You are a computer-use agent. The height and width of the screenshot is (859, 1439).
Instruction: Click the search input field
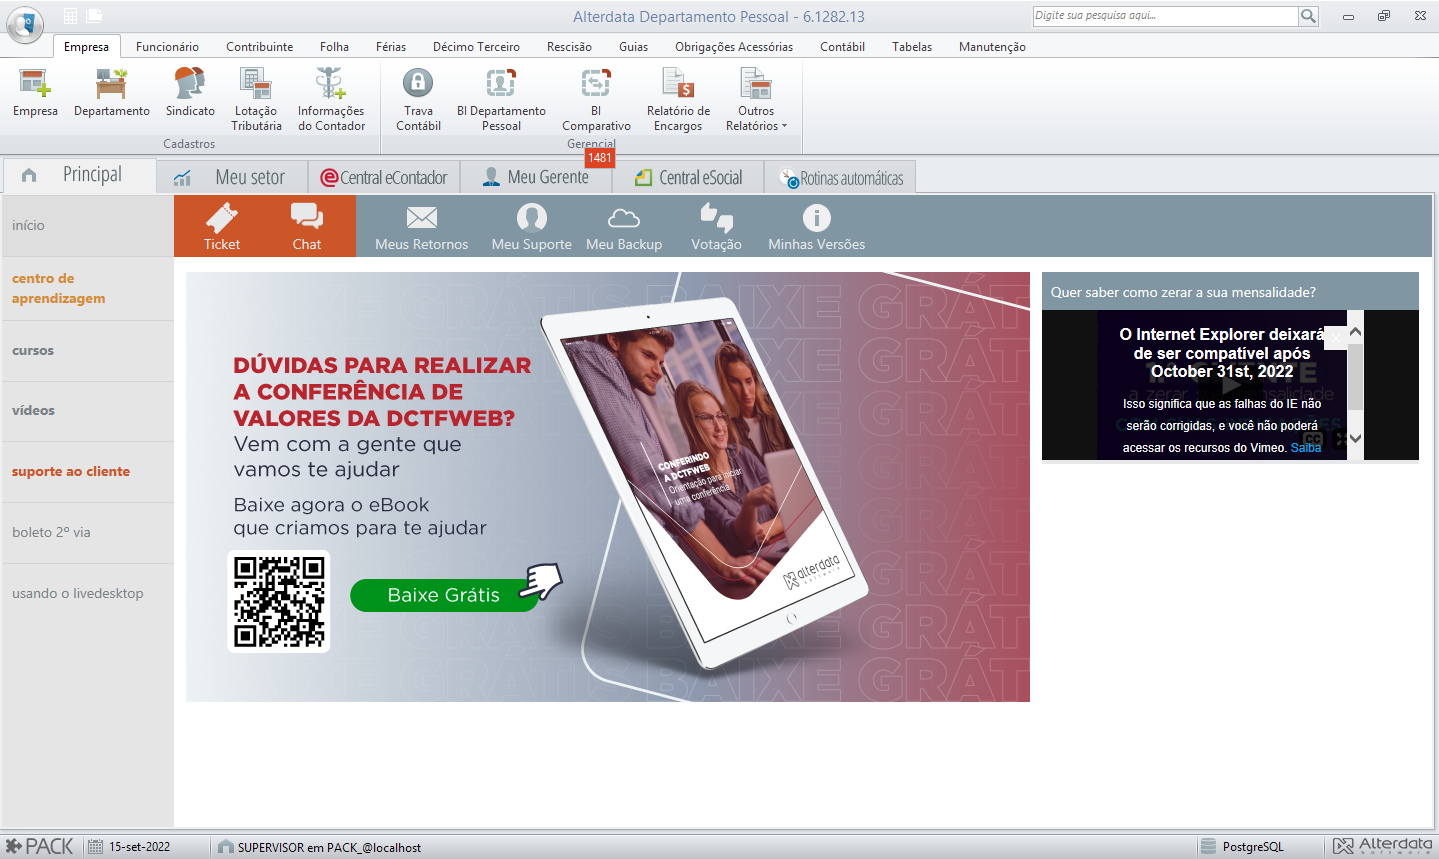(1165, 16)
